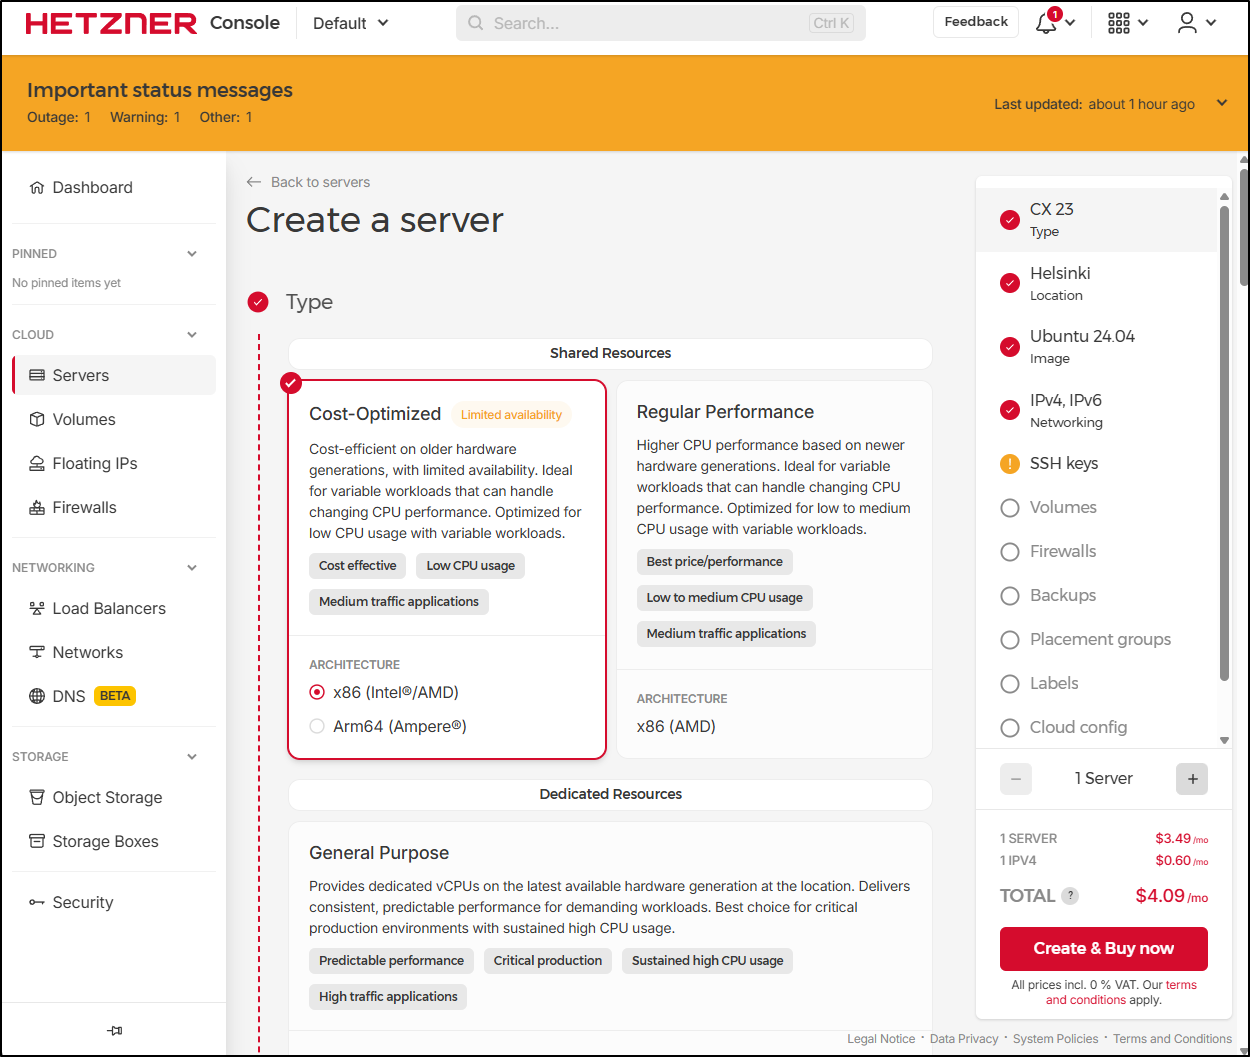Click the notifications bell icon
This screenshot has width=1250, height=1057.
1046,23
